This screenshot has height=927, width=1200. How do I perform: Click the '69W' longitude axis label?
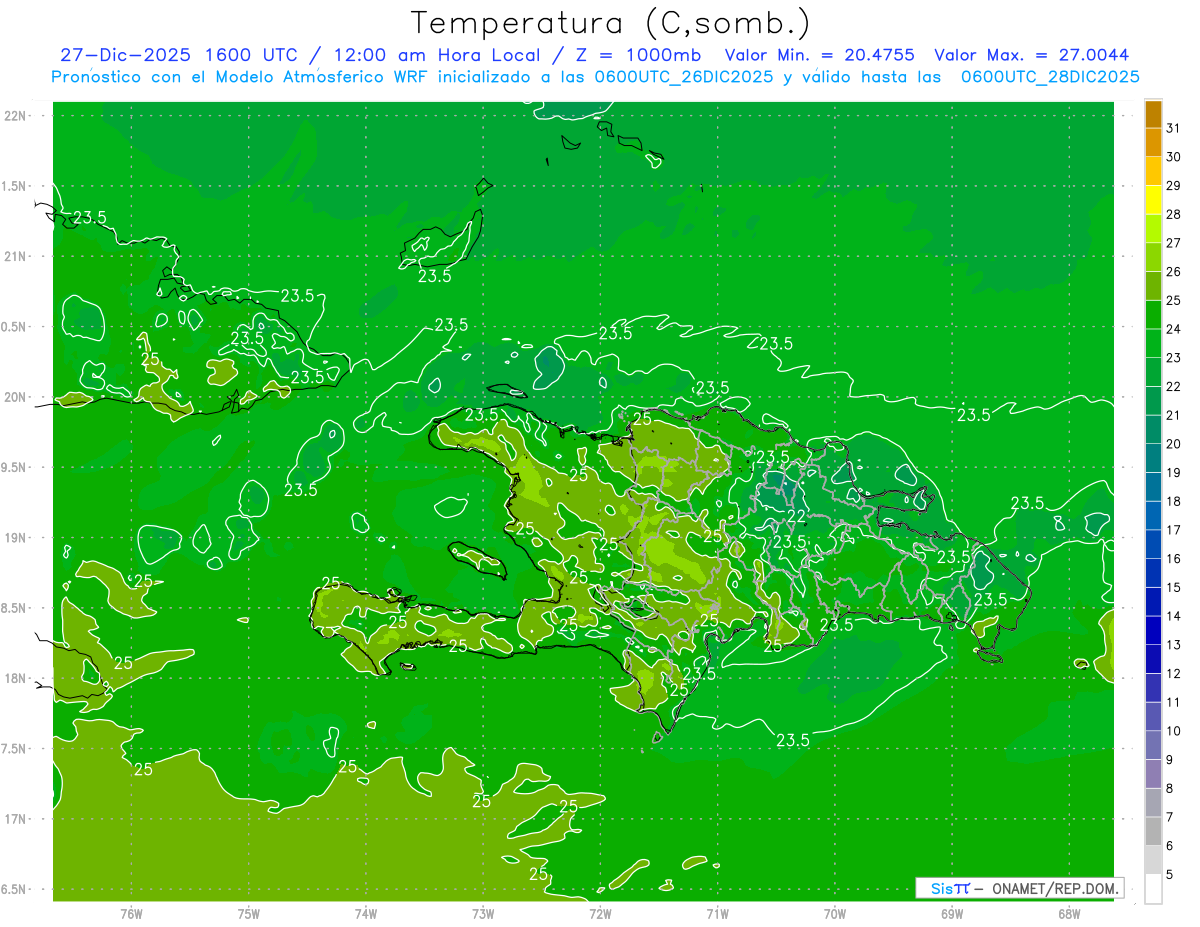(x=951, y=914)
